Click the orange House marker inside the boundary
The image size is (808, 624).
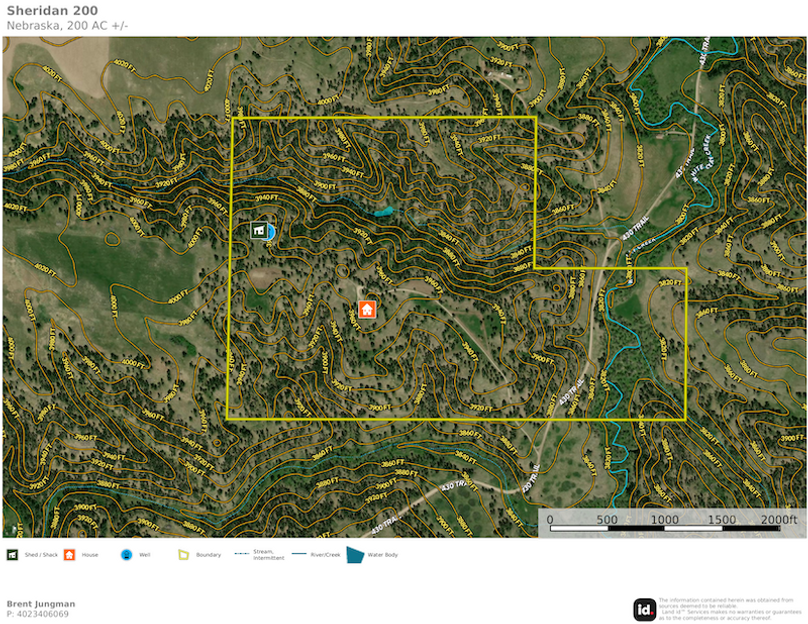[x=365, y=310]
